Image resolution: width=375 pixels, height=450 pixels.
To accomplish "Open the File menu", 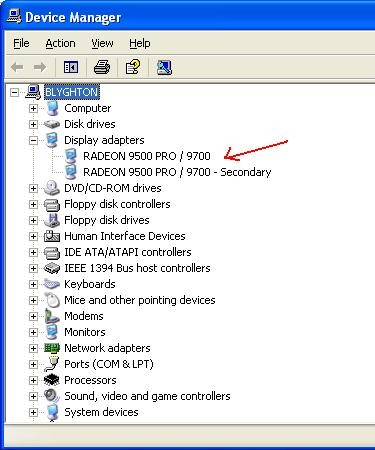I will 21,43.
